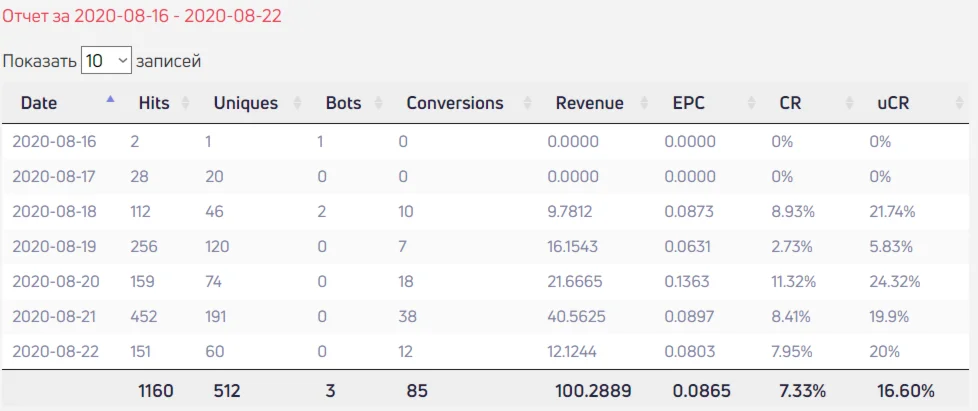
Task: Sort the table by Conversions column
Action: point(455,103)
